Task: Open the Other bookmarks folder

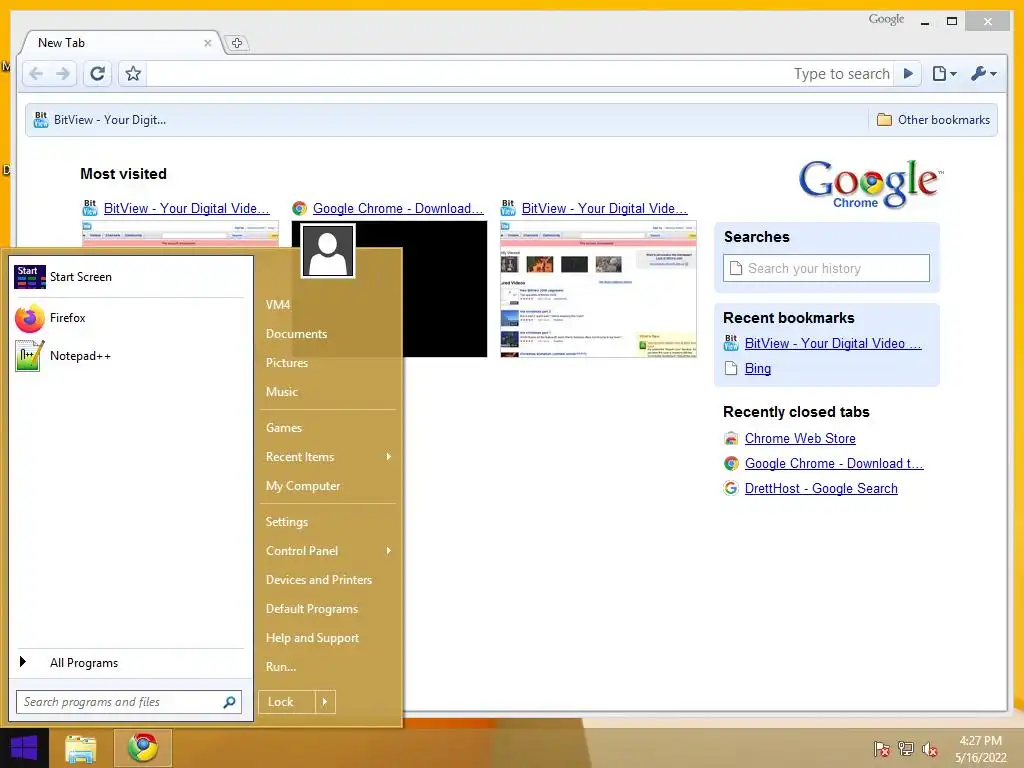Action: coord(933,120)
